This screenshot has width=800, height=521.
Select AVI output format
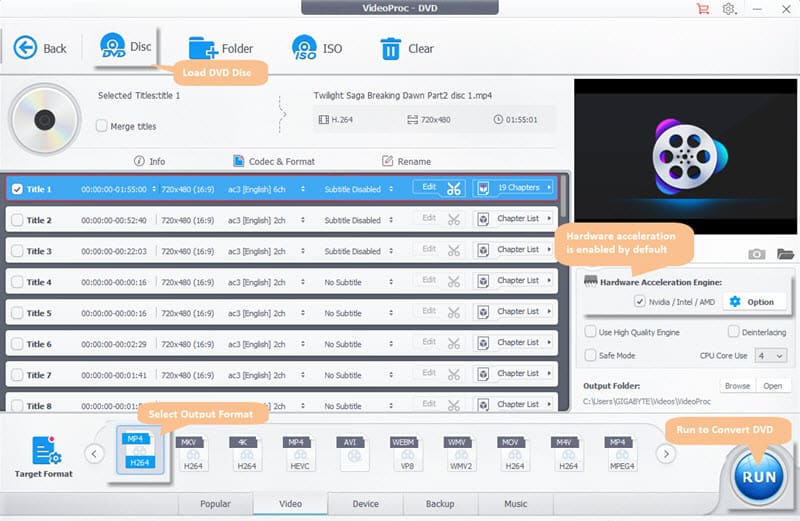(354, 453)
